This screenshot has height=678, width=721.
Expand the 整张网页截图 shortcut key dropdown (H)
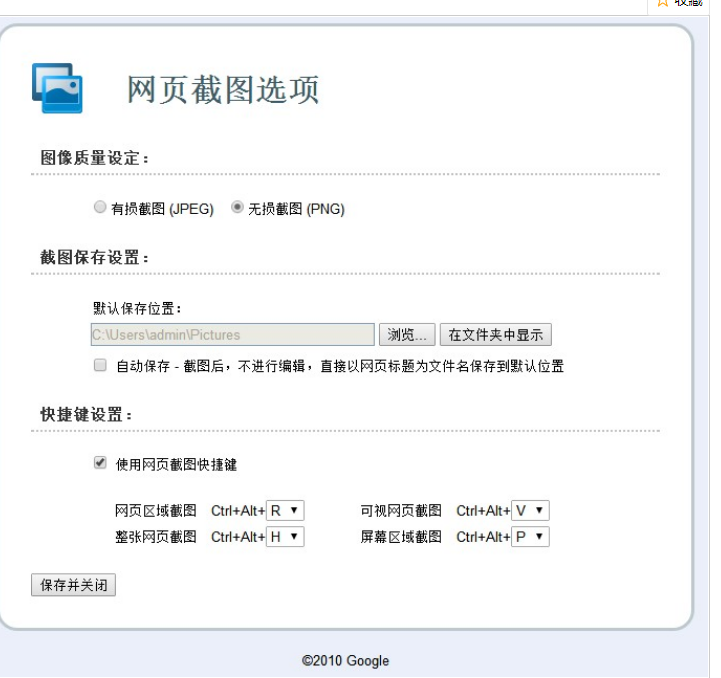click(x=285, y=537)
